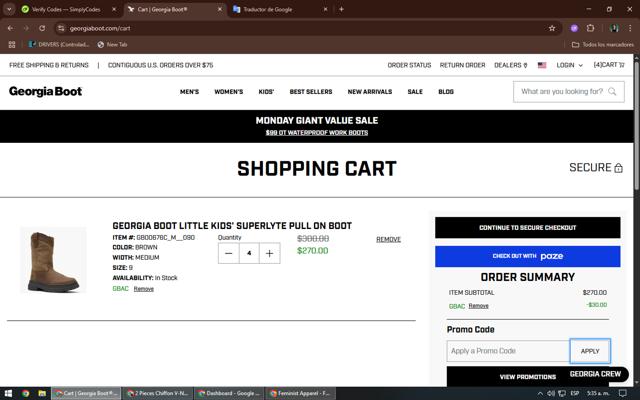Open the Order Status link
The image size is (640, 400).
(409, 65)
